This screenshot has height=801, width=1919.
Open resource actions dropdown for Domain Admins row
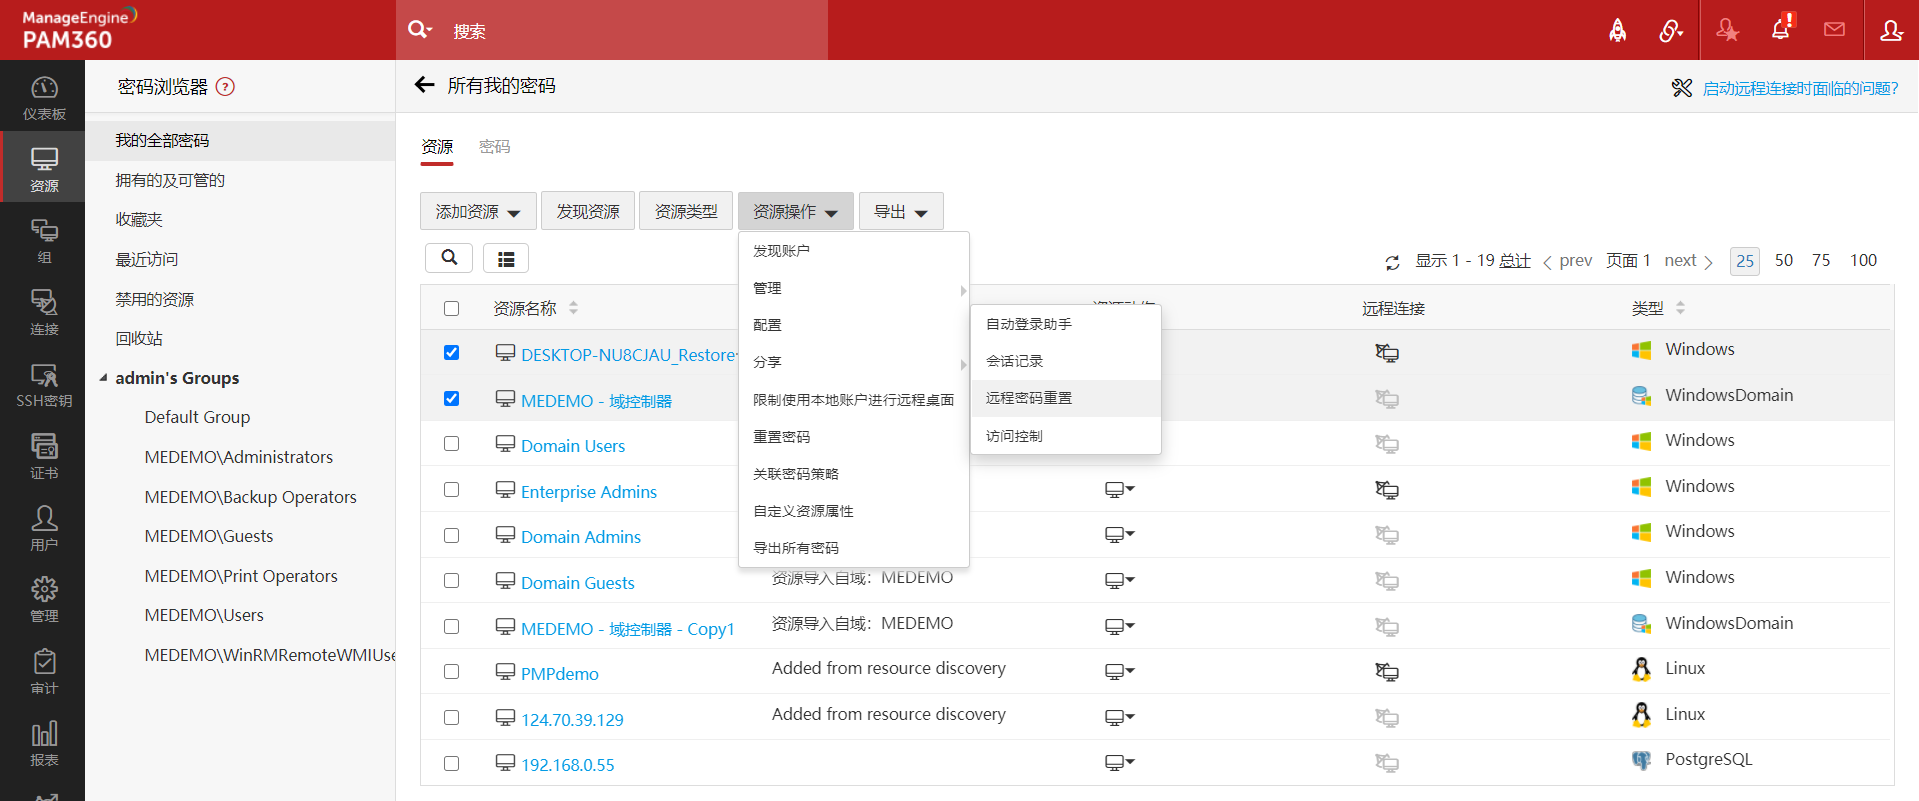(x=1120, y=534)
